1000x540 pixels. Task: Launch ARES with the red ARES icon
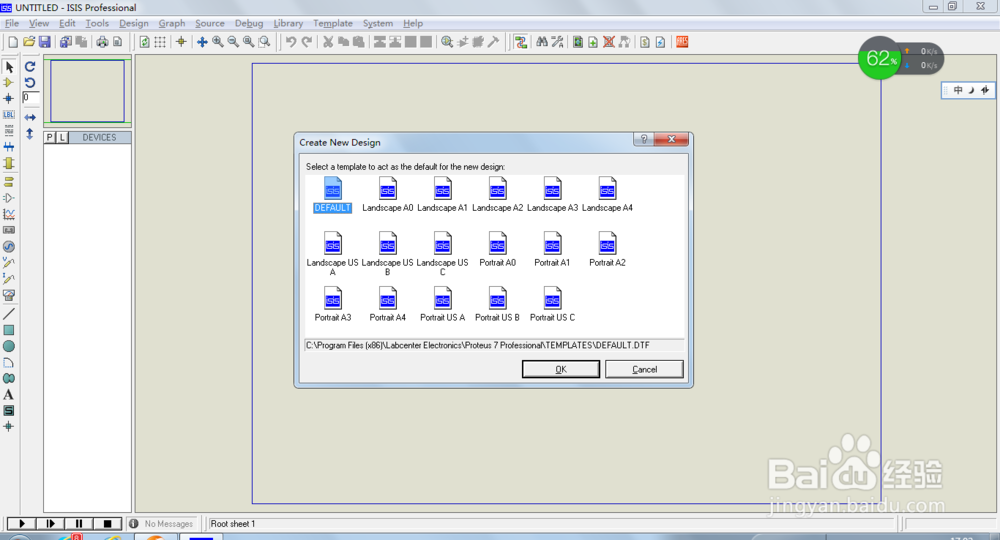[x=682, y=42]
